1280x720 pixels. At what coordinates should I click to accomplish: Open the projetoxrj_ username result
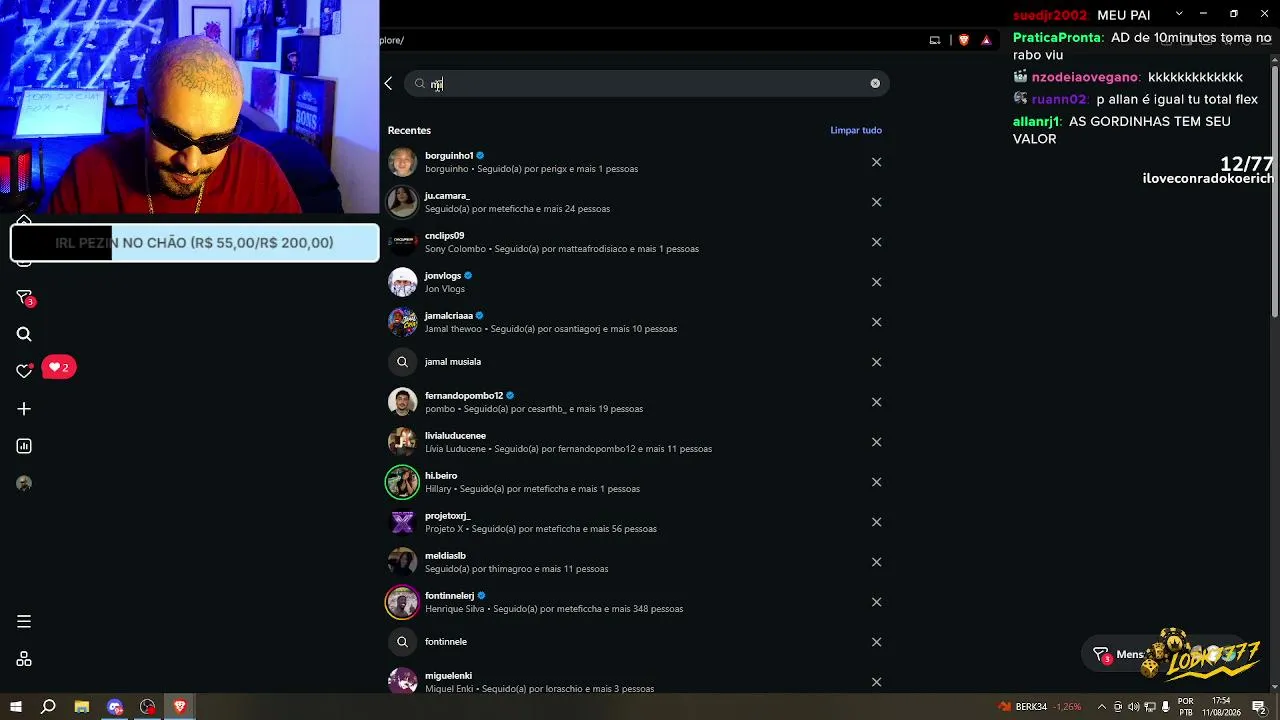447,516
